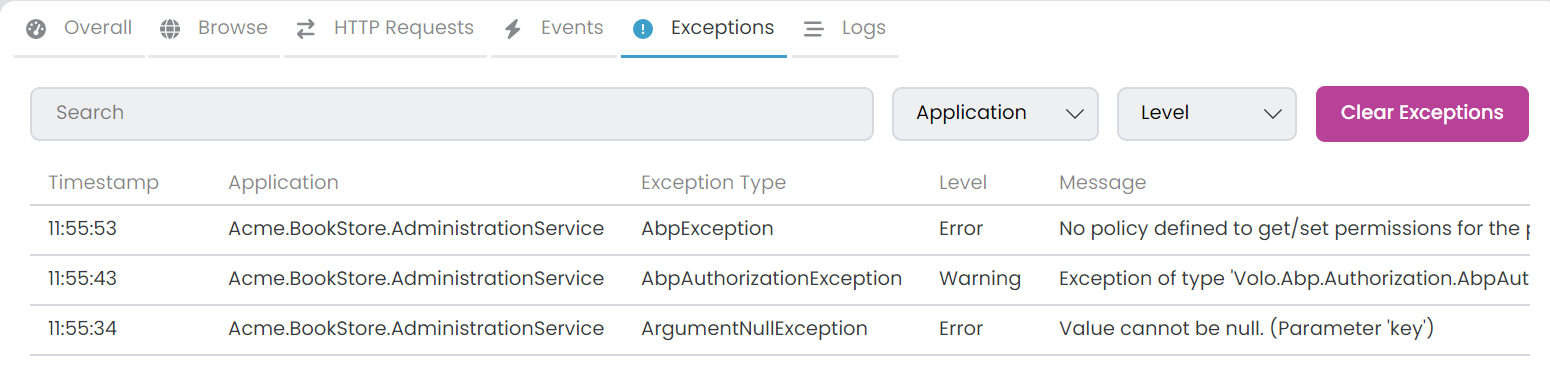Expand the Level filter dropdown
1550x370 pixels.
[x=1206, y=113]
